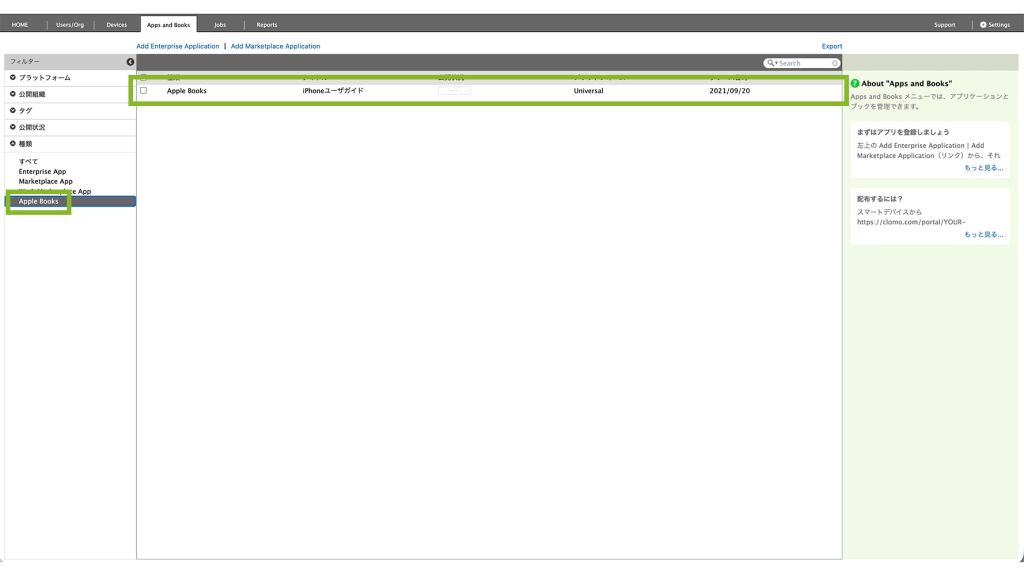Click into the Search input field
Screen dimensions: 1024x576
coord(803,63)
